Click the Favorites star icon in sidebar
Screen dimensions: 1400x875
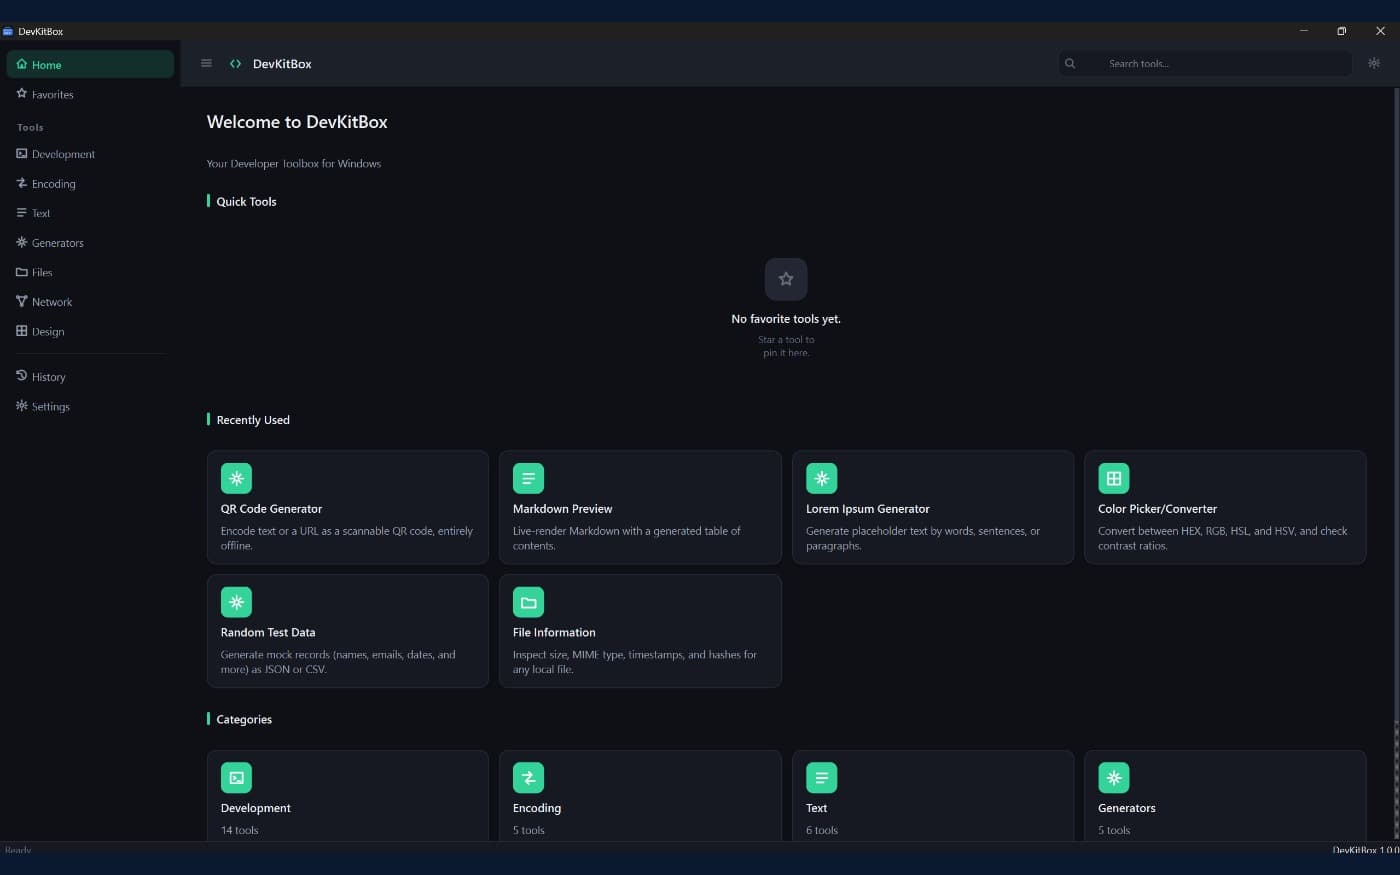(21, 93)
